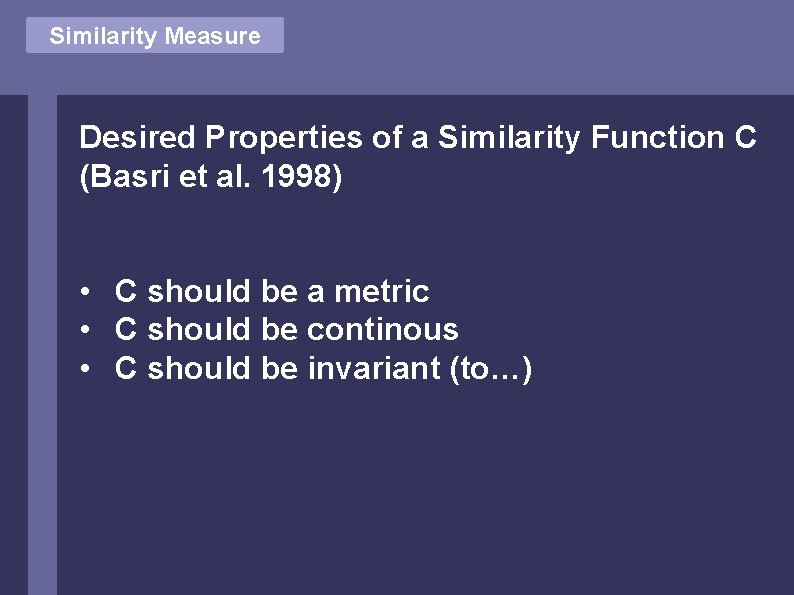Click the '(to…)' text in the last bullet

tap(491, 369)
